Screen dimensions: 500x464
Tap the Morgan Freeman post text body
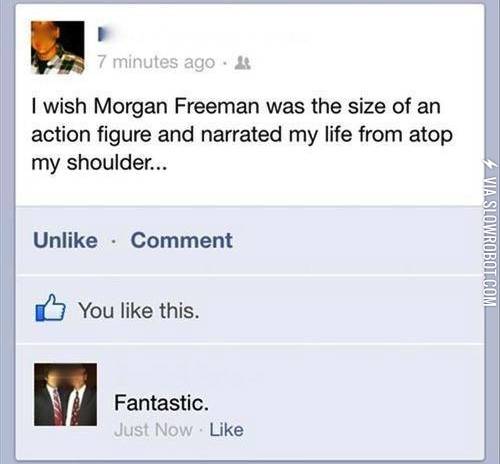click(242, 134)
